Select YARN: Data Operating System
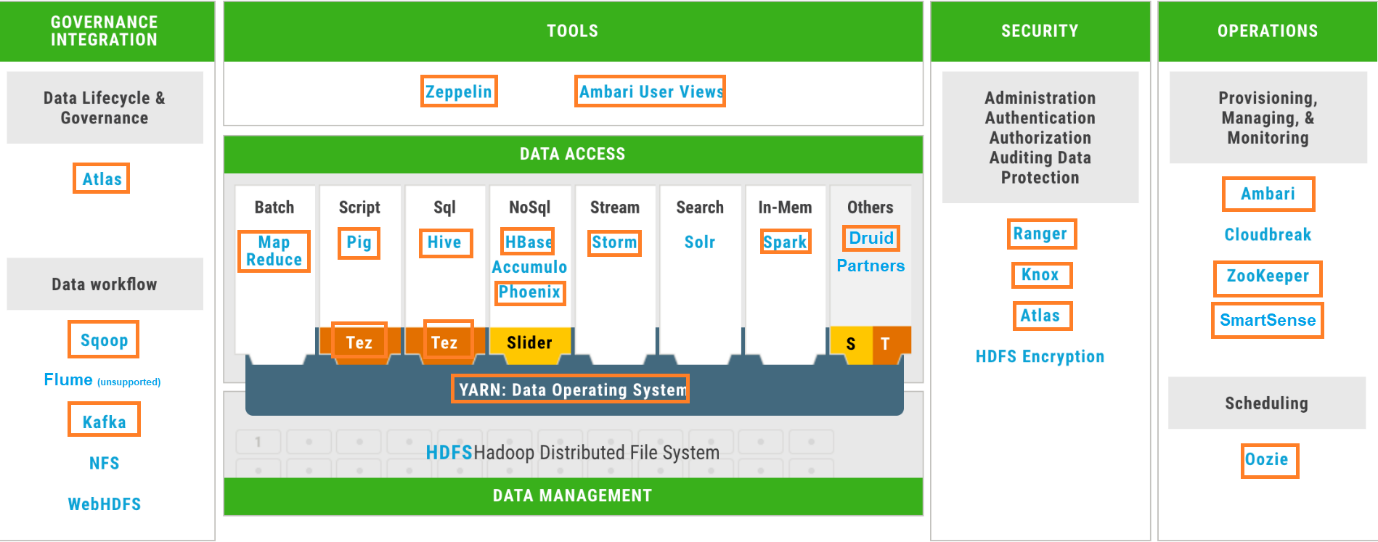The width and height of the screenshot is (1378, 542). 570,389
